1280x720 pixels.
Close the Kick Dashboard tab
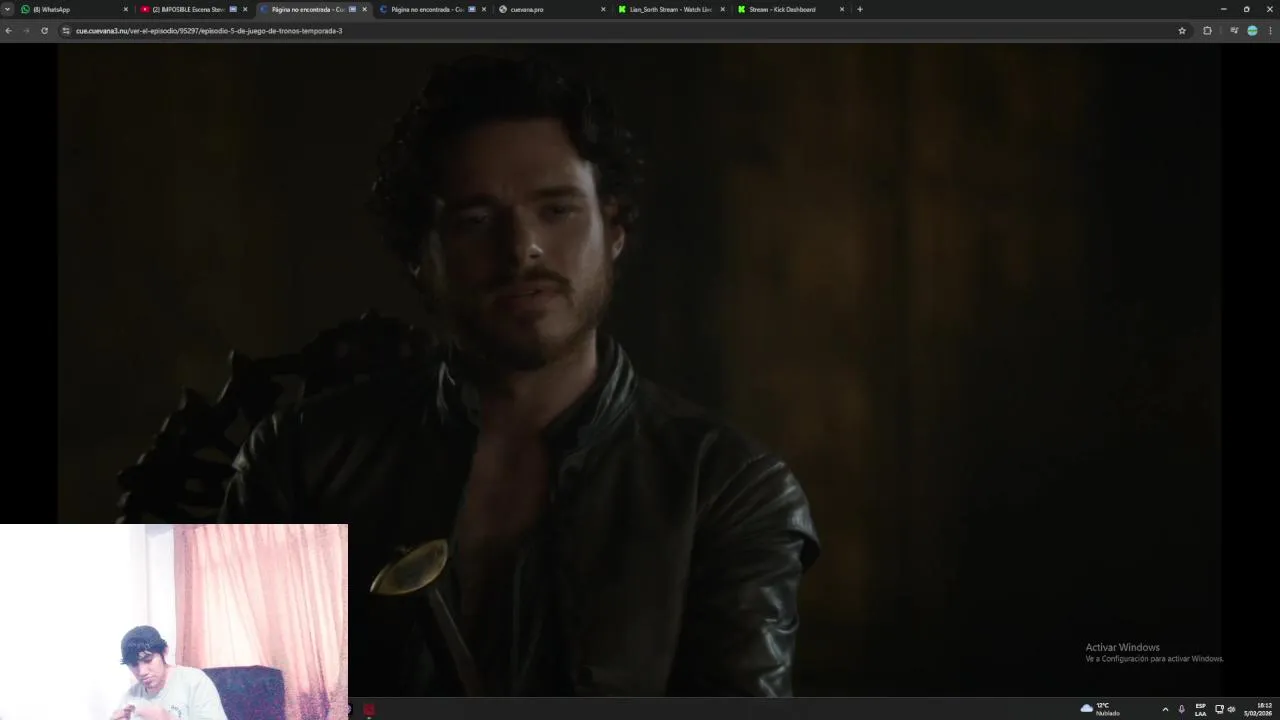click(842, 9)
